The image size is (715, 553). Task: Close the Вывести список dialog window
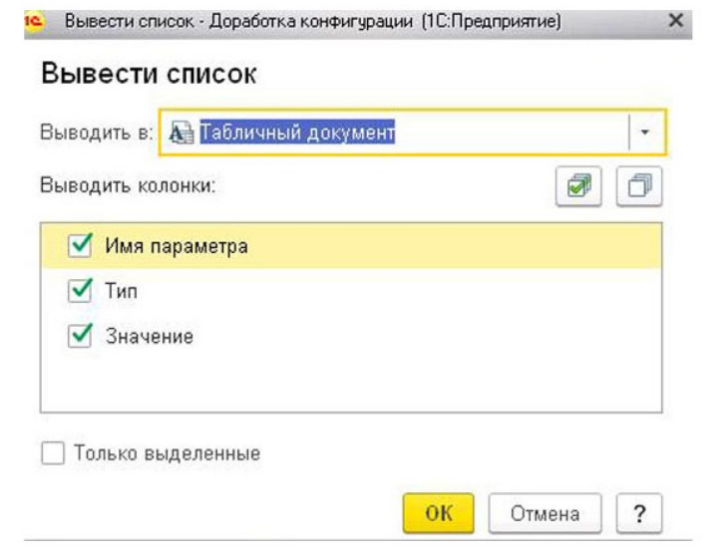pos(676,20)
